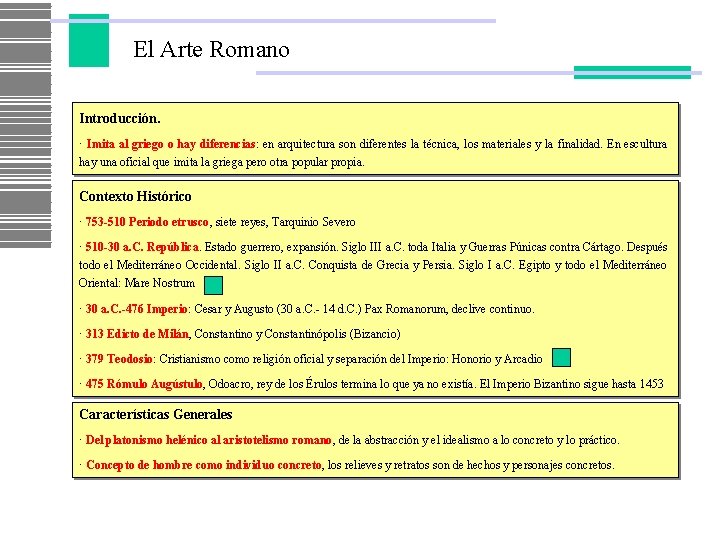Click the Contexto Histórico heading

pos(135,197)
